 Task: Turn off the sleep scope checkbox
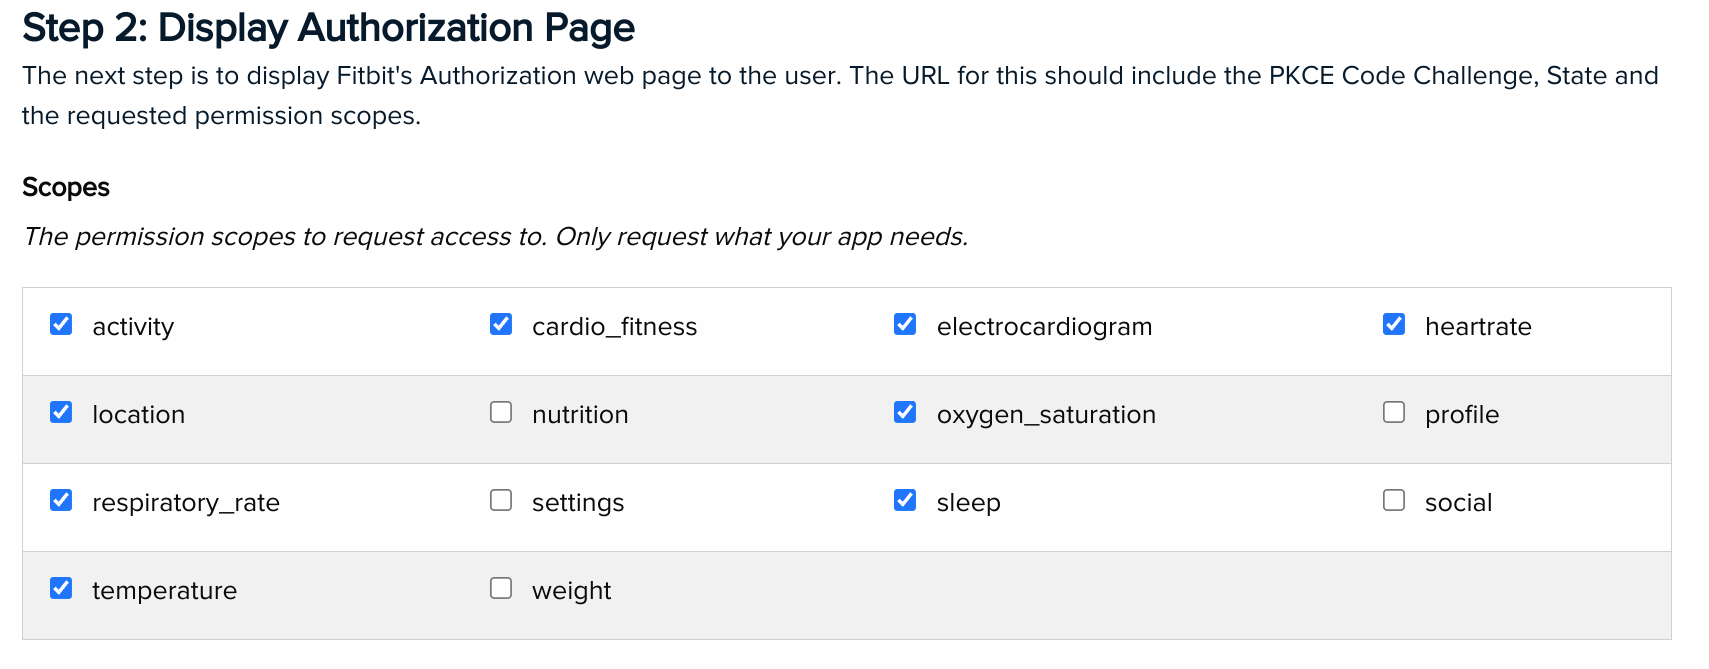click(x=905, y=501)
